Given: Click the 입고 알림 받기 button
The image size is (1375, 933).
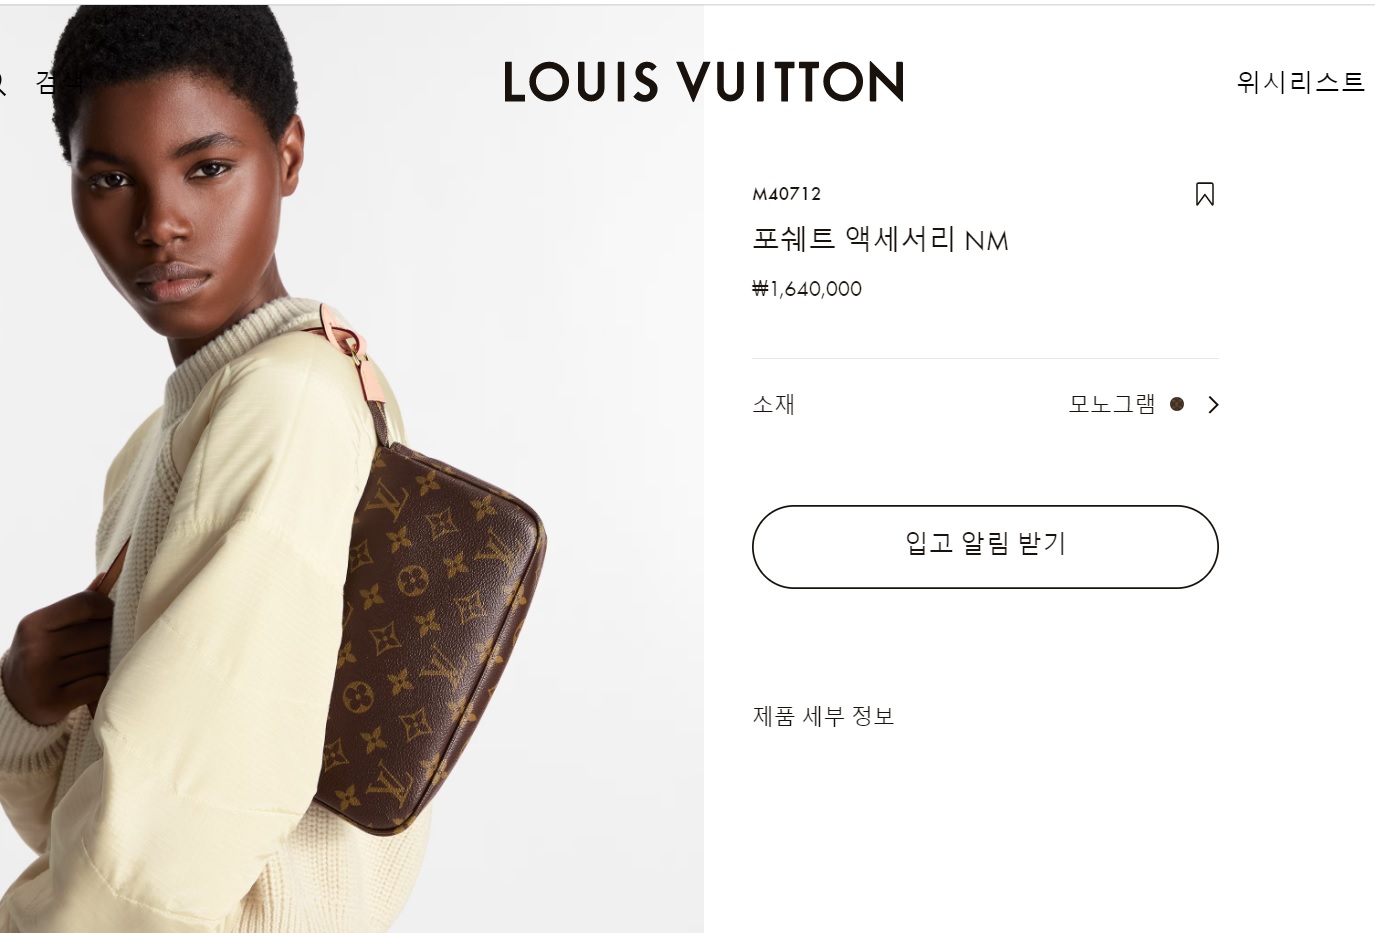Looking at the screenshot, I should pyautogui.click(x=985, y=547).
